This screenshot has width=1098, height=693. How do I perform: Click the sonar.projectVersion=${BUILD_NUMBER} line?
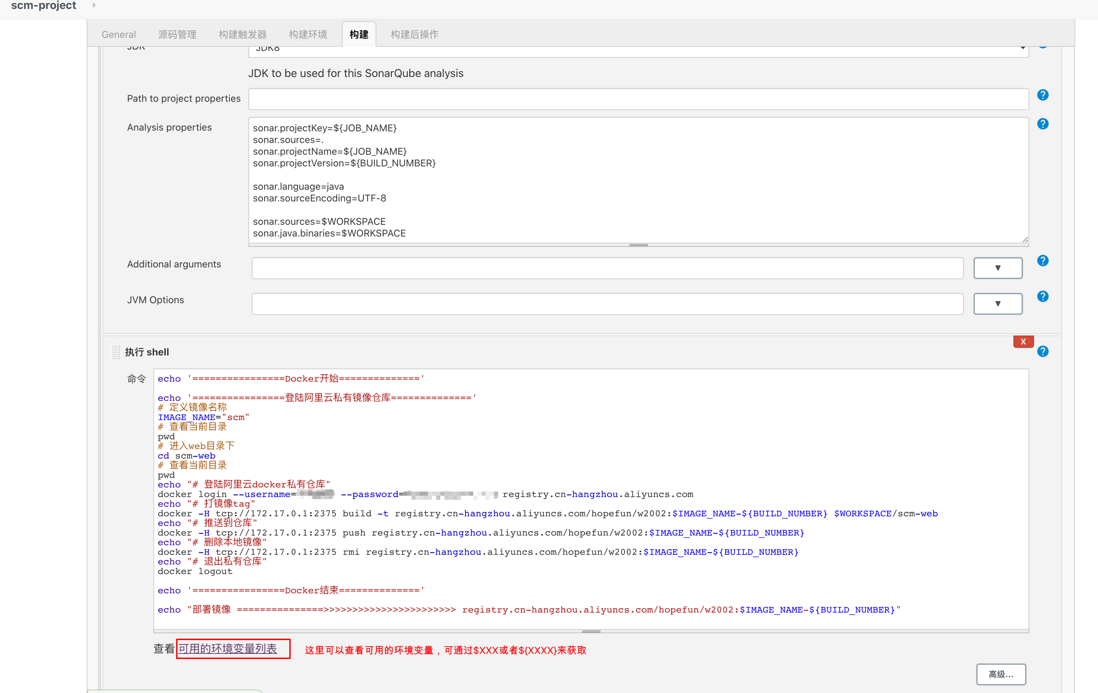(344, 163)
